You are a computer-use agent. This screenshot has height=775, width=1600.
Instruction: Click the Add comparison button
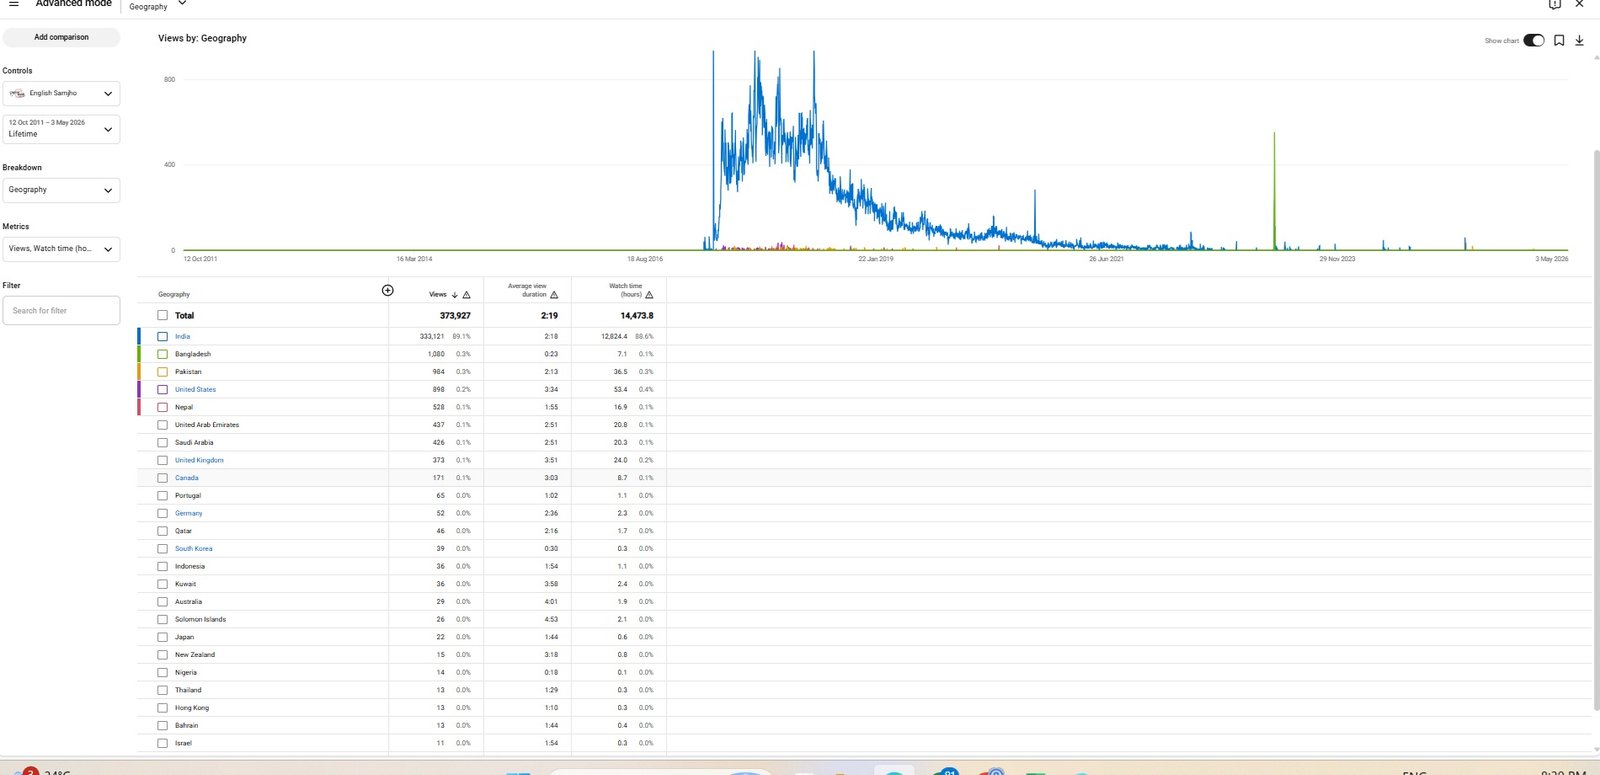[61, 38]
